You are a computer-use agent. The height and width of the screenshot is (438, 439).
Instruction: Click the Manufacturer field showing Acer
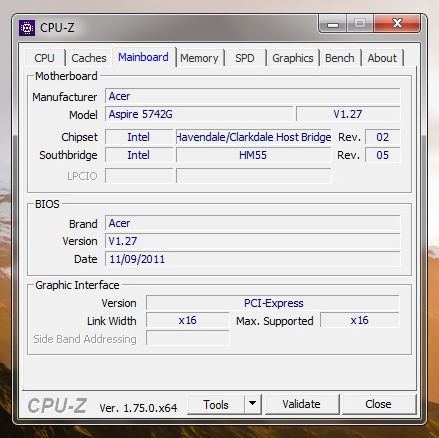(x=253, y=96)
